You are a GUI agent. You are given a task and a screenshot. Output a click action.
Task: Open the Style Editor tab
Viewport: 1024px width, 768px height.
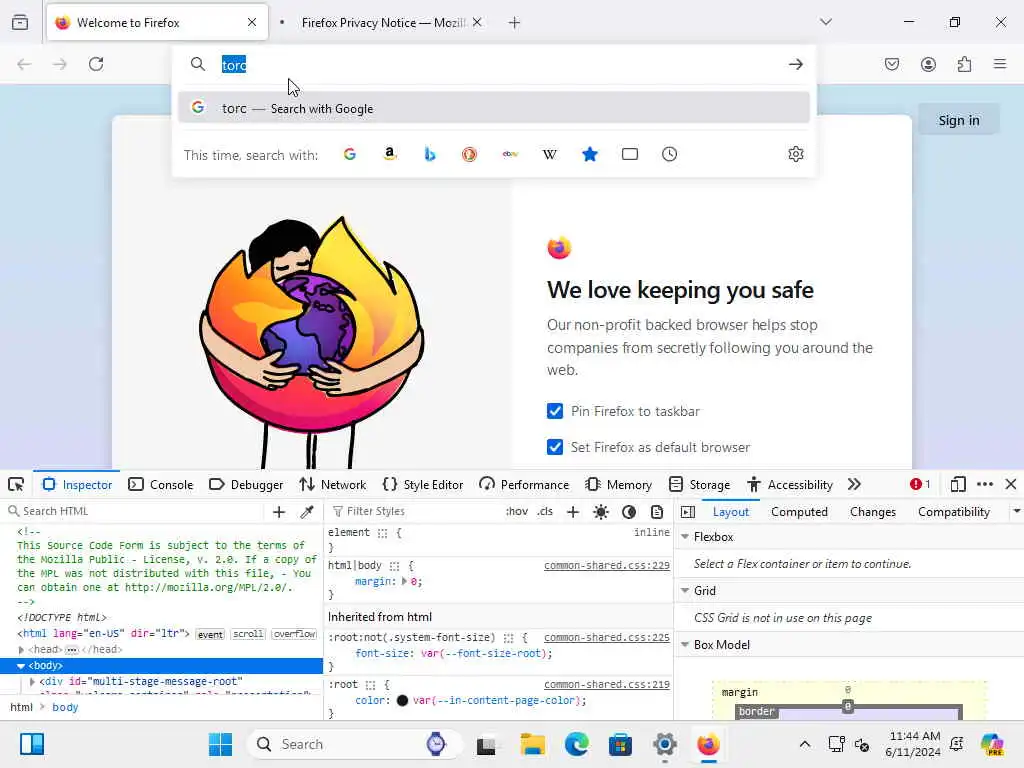[x=423, y=485]
